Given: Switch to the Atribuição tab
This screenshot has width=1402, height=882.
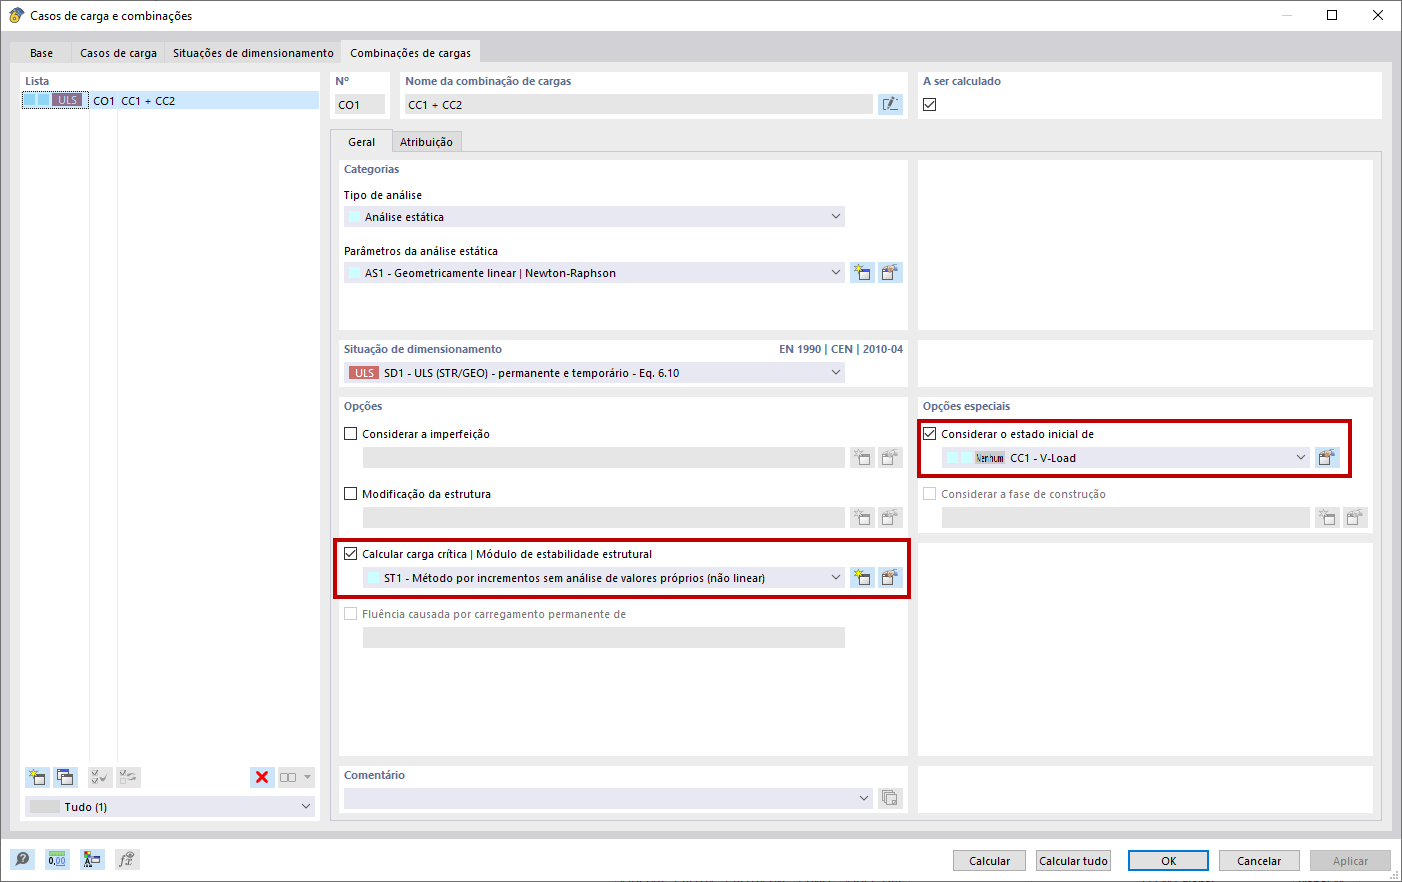Looking at the screenshot, I should point(427,141).
